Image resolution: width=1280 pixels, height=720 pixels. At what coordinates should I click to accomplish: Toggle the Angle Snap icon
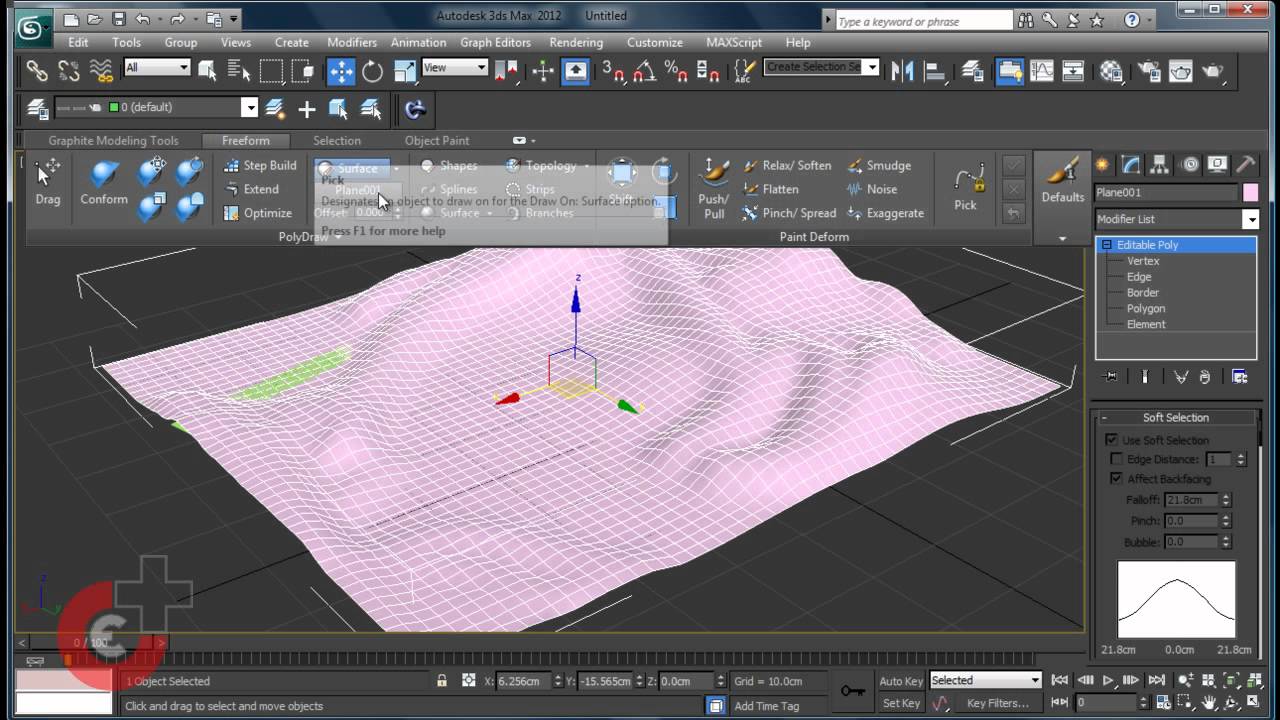click(644, 70)
